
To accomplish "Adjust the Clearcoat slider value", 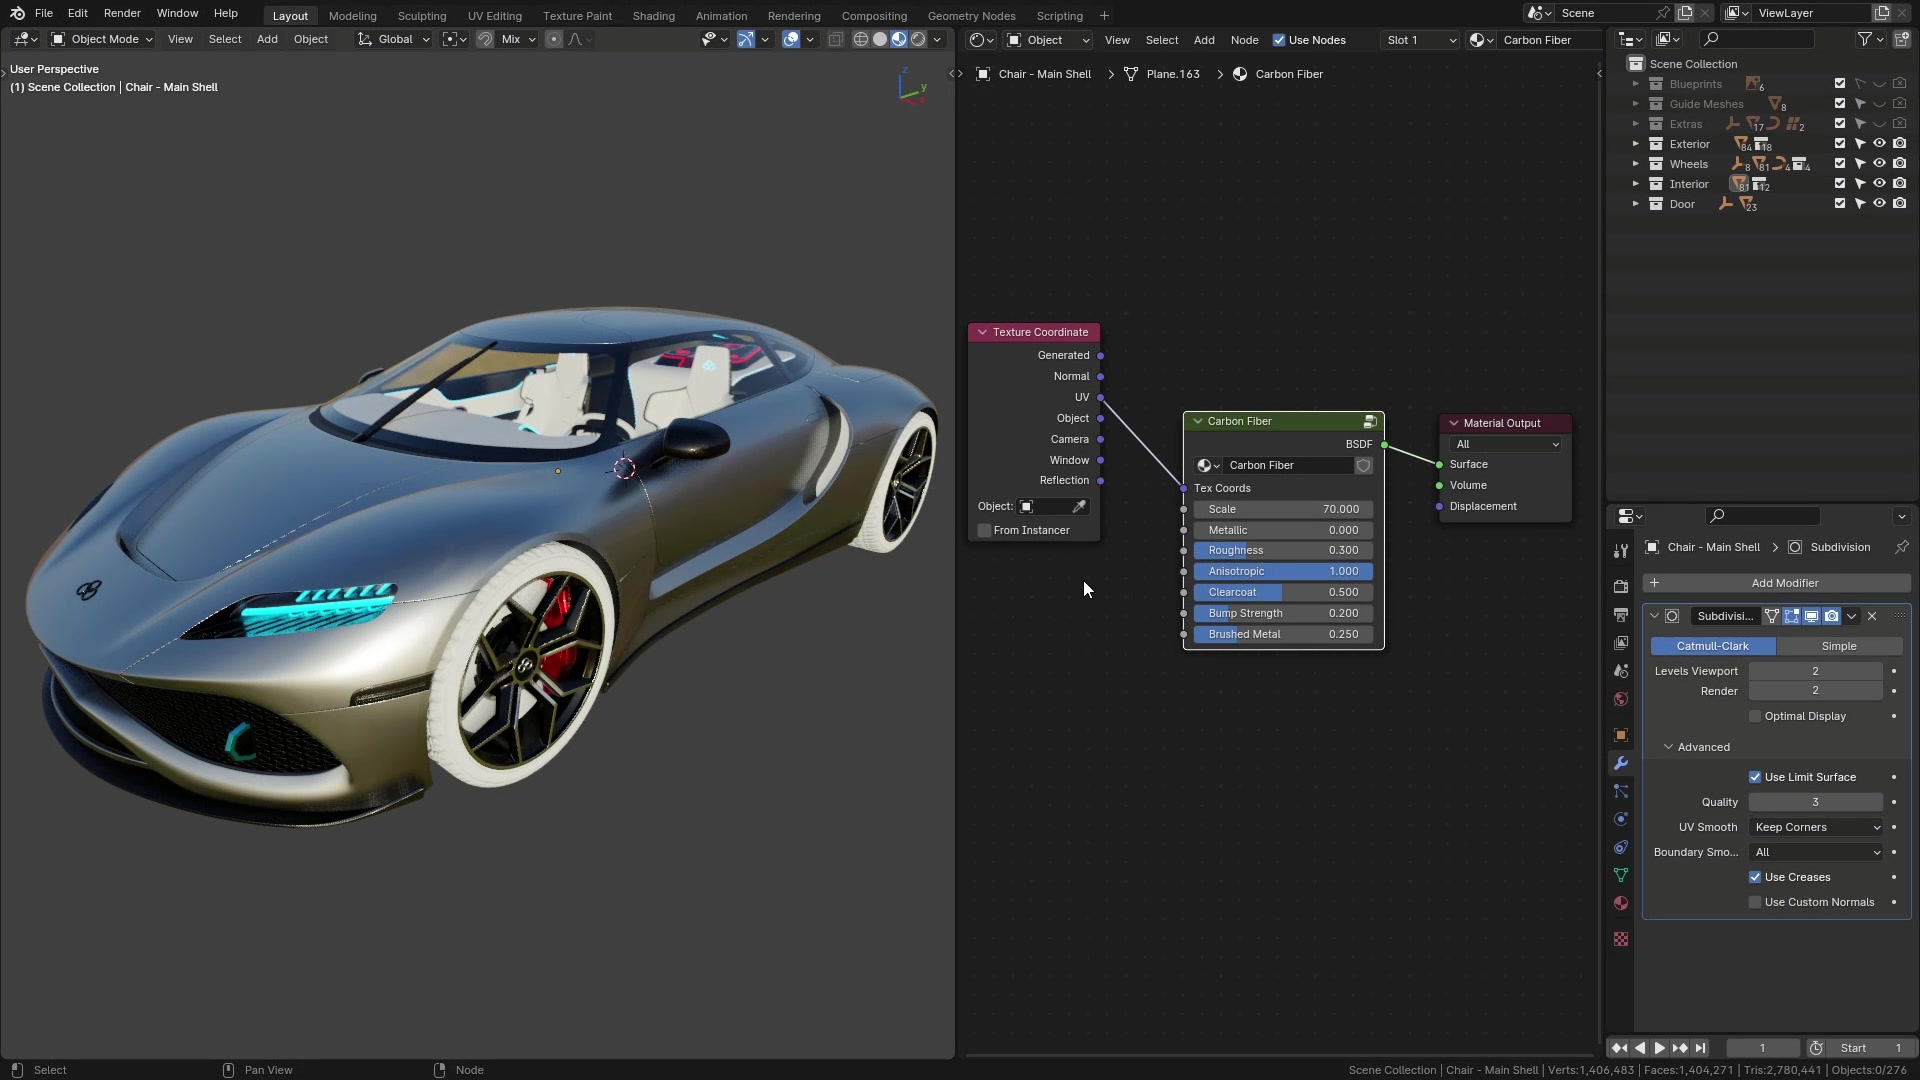I will (x=1283, y=592).
